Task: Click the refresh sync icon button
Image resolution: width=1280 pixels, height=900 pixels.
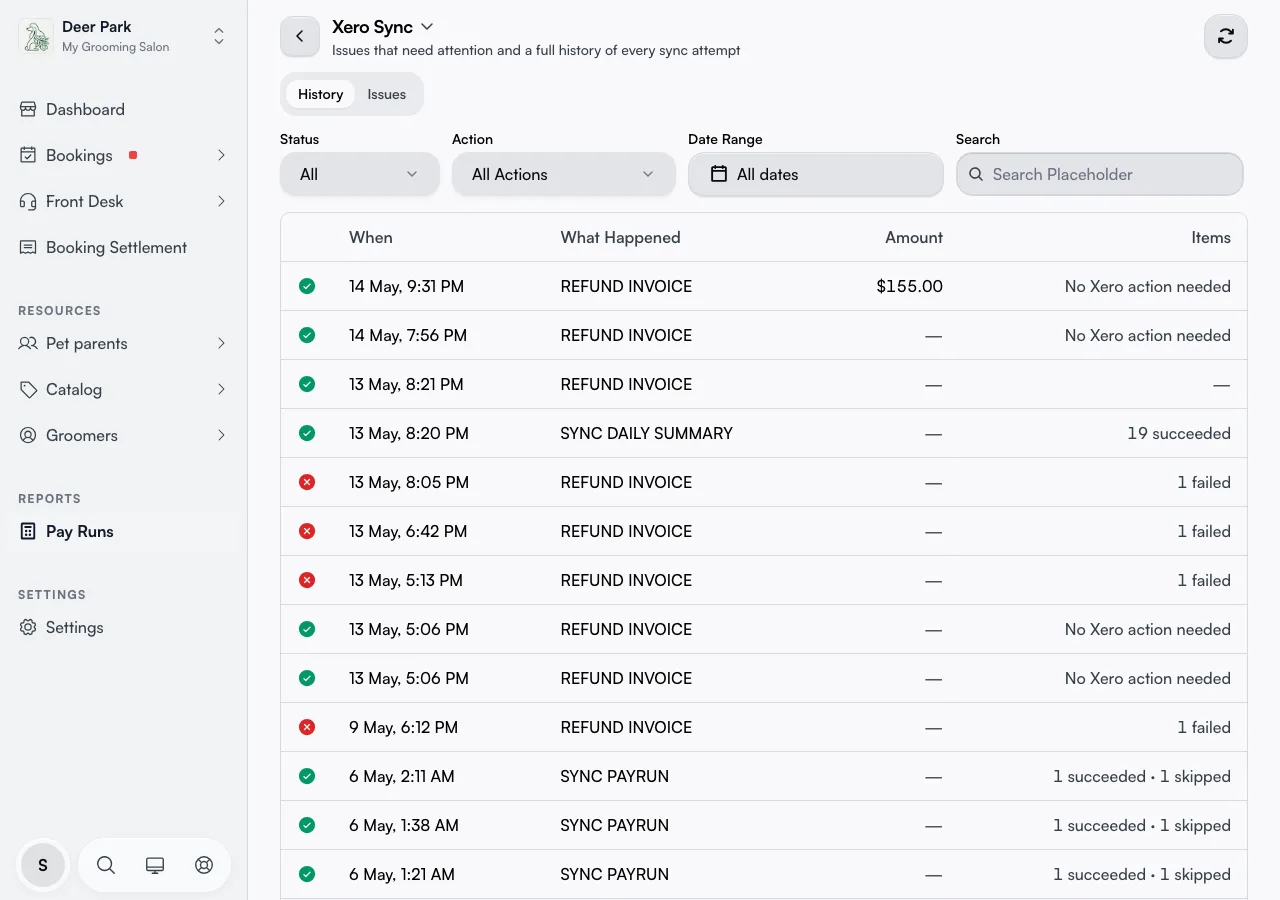Action: [1226, 37]
